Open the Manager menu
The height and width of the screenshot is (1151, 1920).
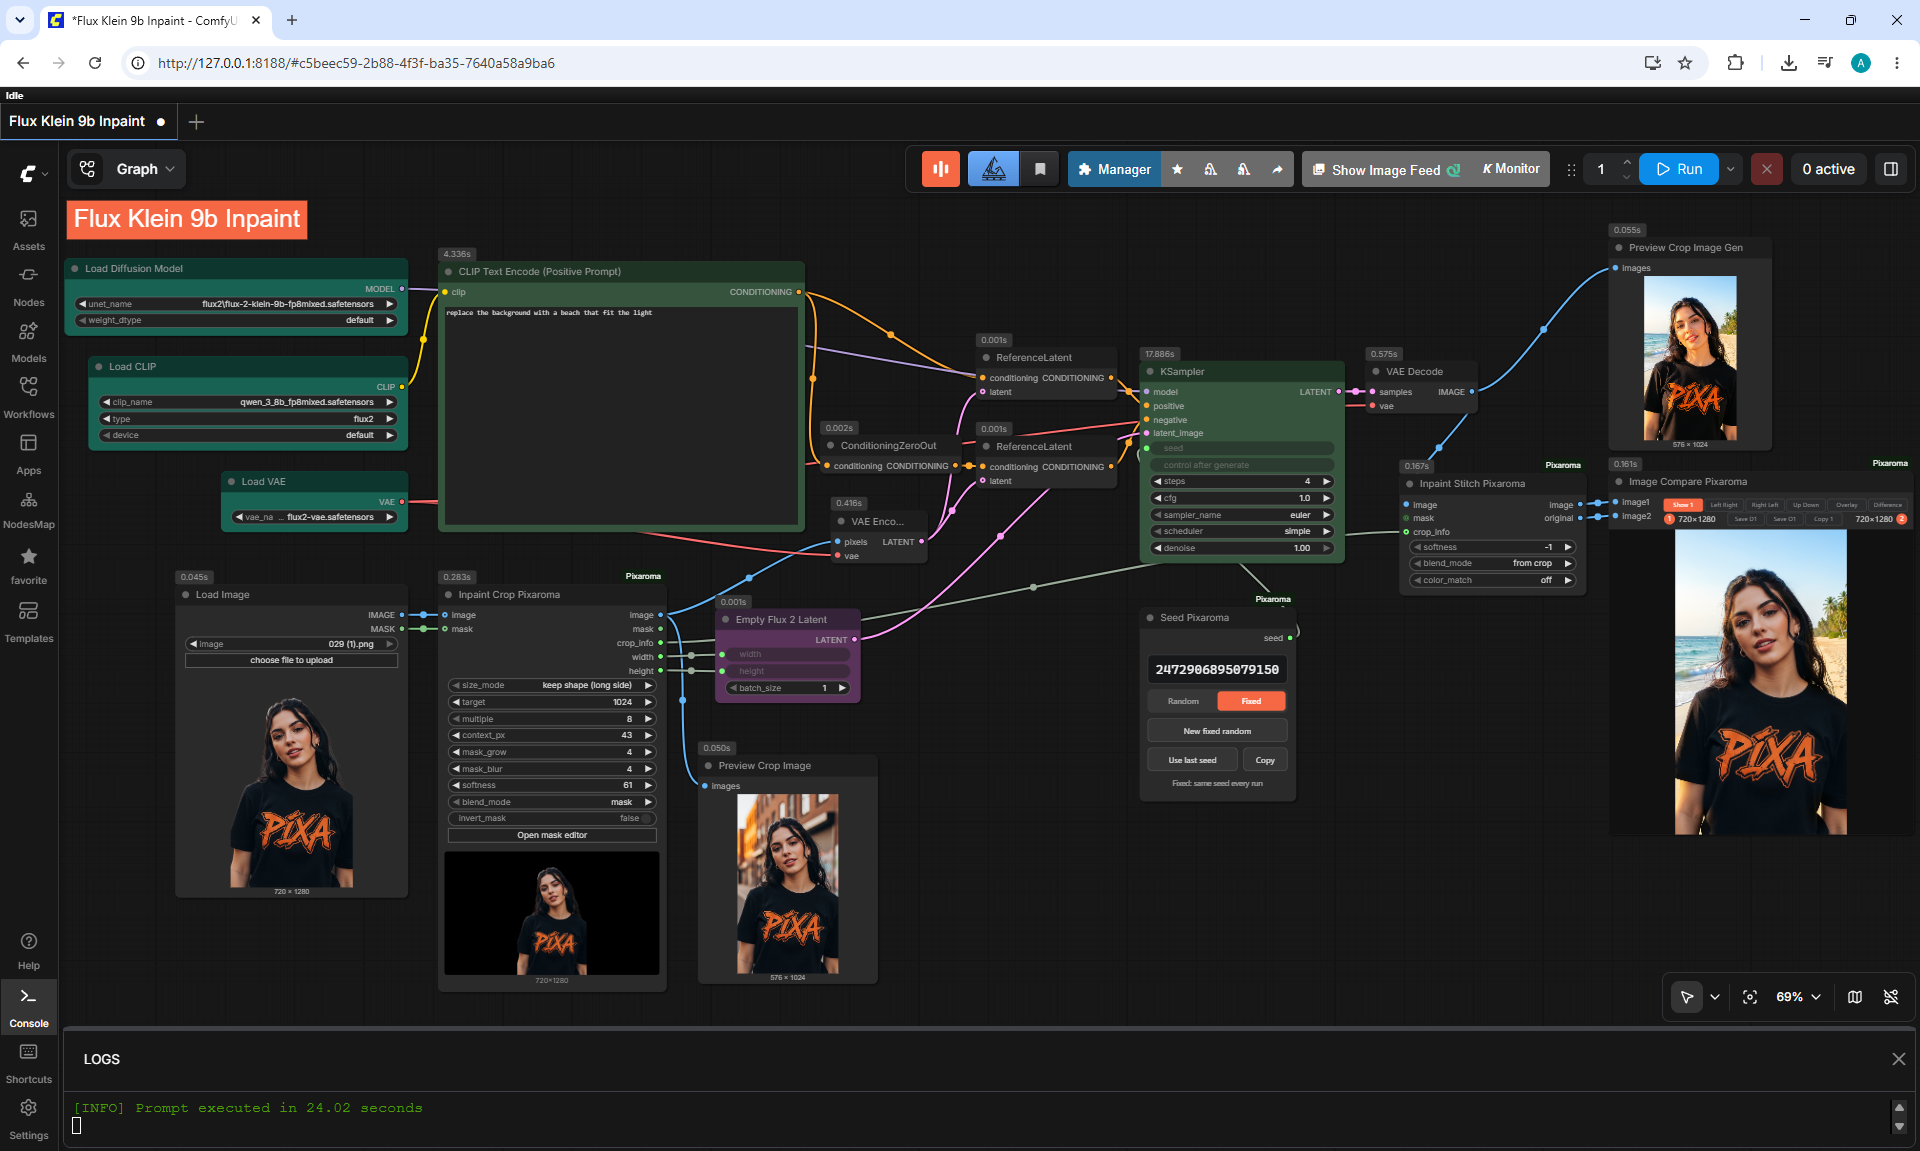click(1114, 170)
